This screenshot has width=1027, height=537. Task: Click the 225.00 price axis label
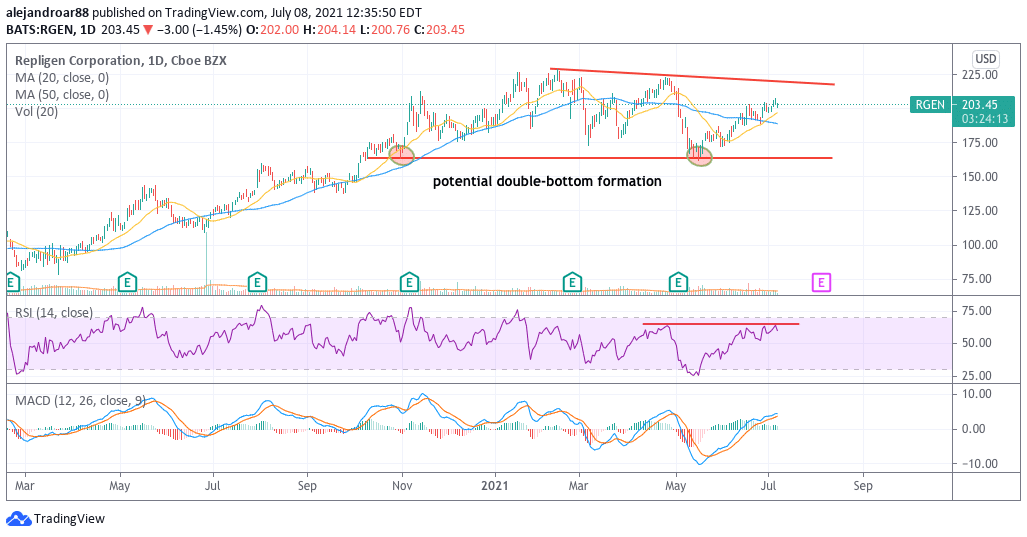pyautogui.click(x=979, y=75)
